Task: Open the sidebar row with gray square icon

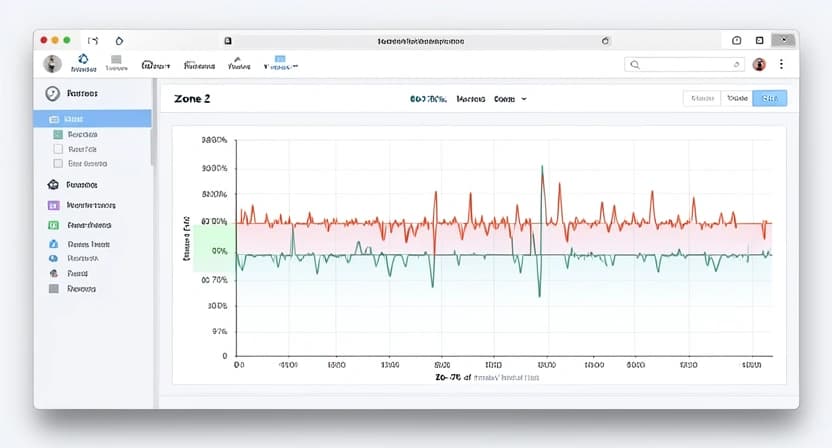Action: [x=72, y=289]
